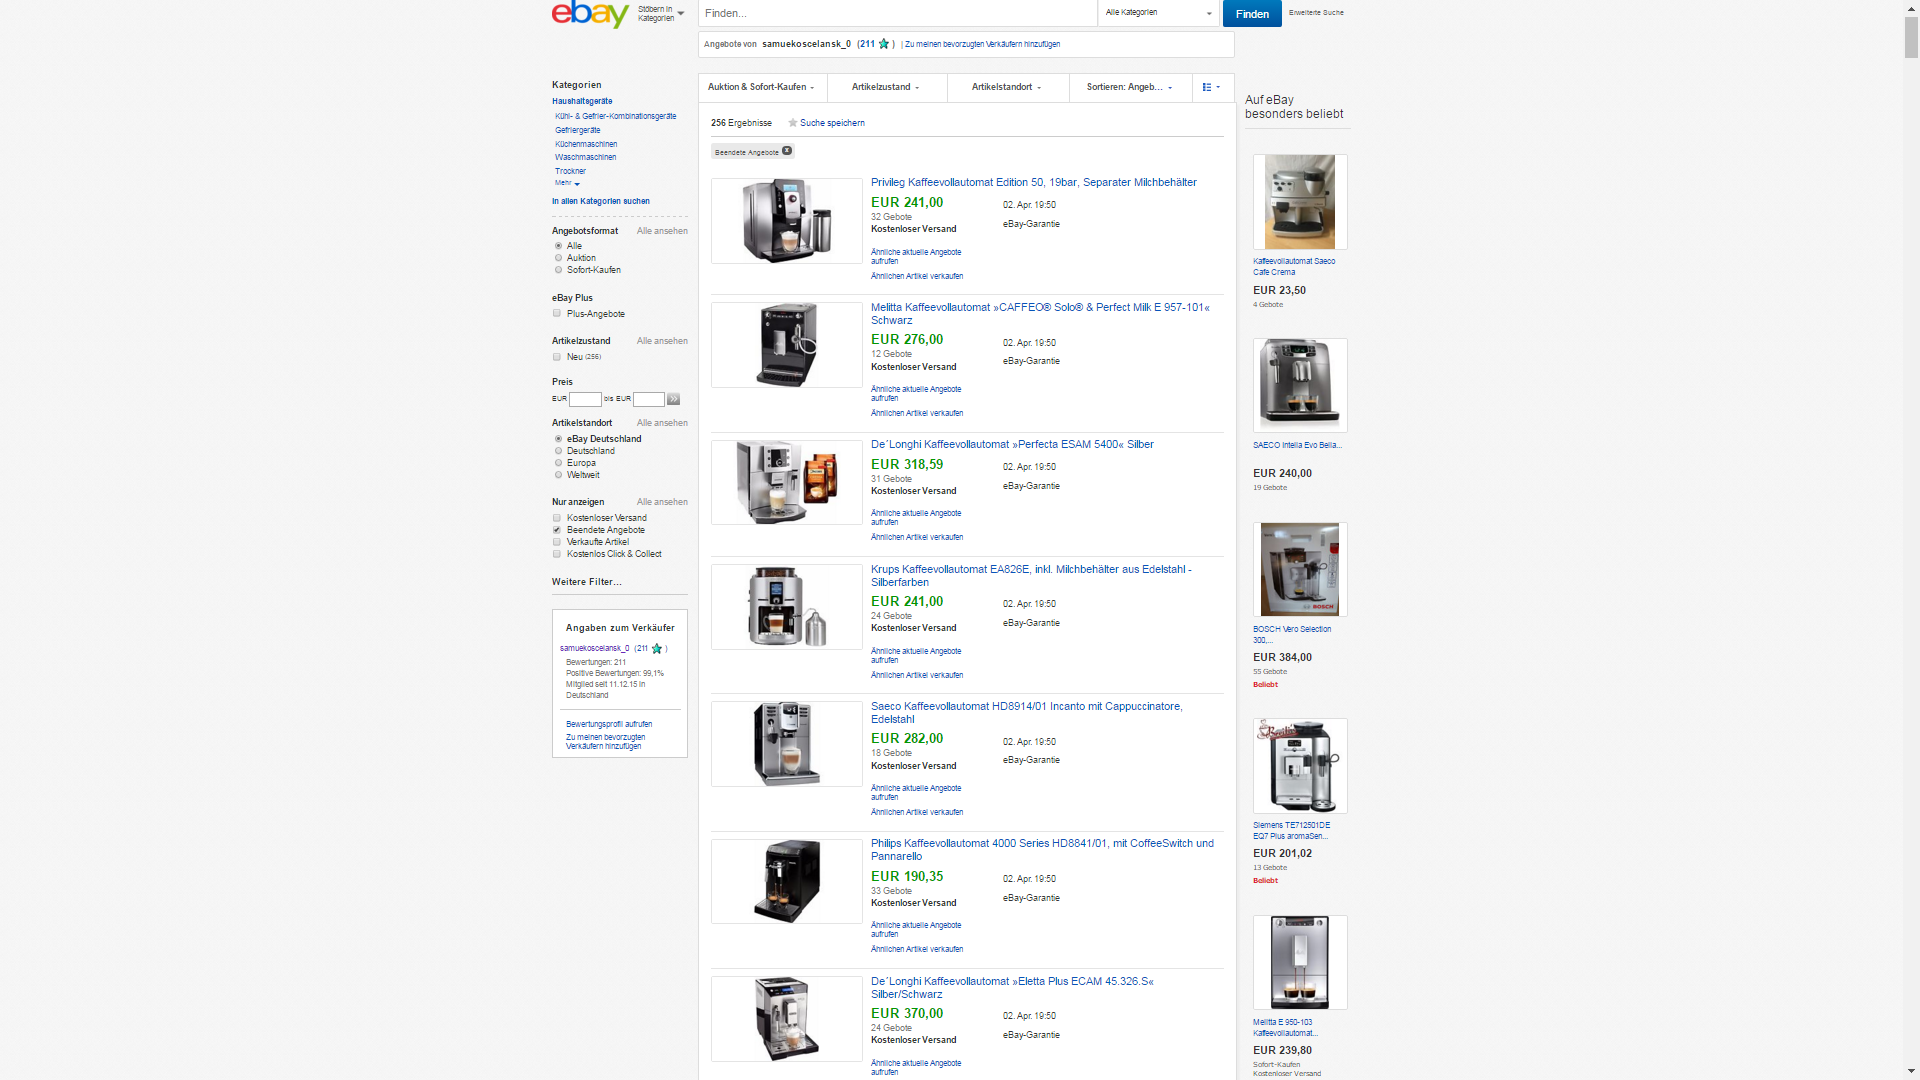1920x1080 pixels.
Task: Open the De'Longhi Eletta Plus product image
Action: pyautogui.click(x=787, y=1019)
